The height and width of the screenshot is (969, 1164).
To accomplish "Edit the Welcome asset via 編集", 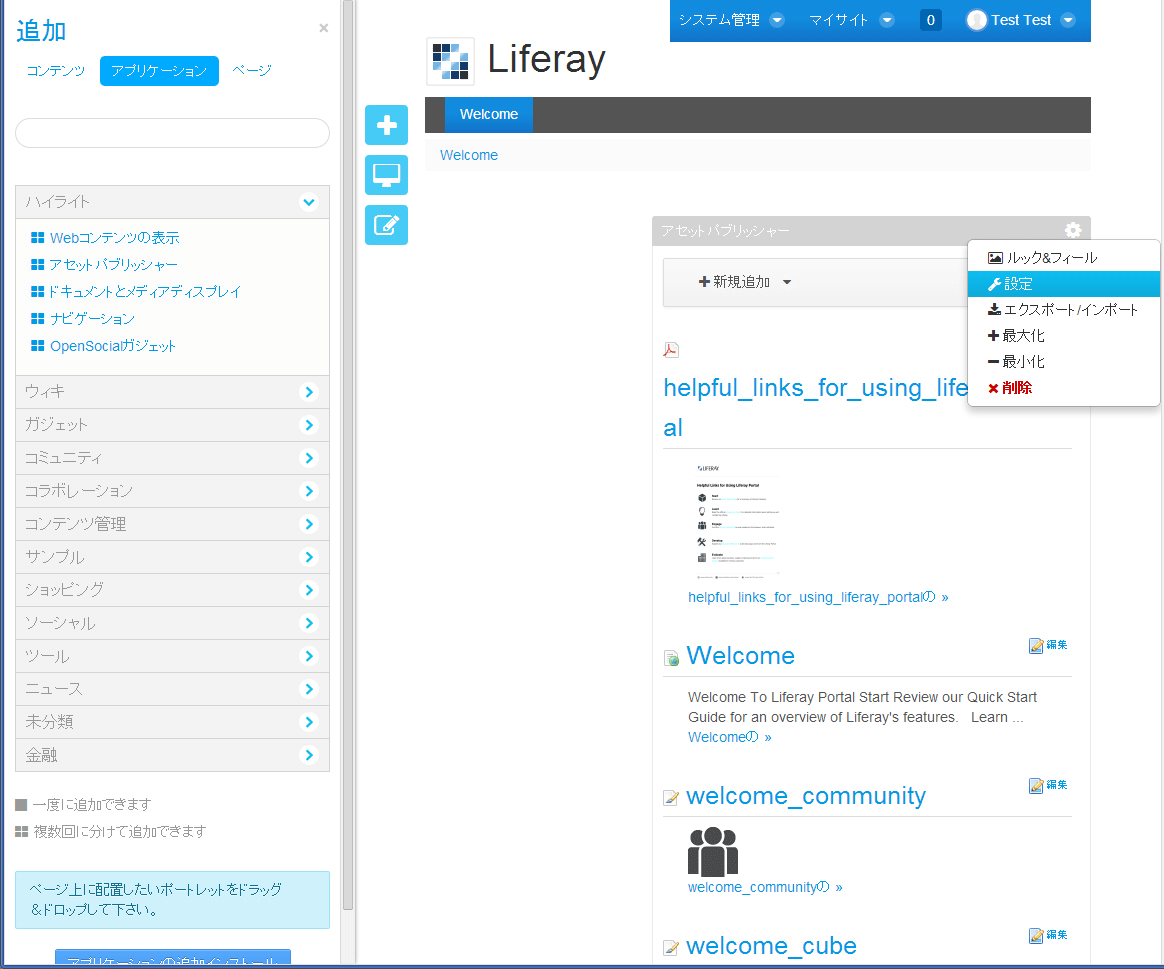I will [x=1048, y=645].
